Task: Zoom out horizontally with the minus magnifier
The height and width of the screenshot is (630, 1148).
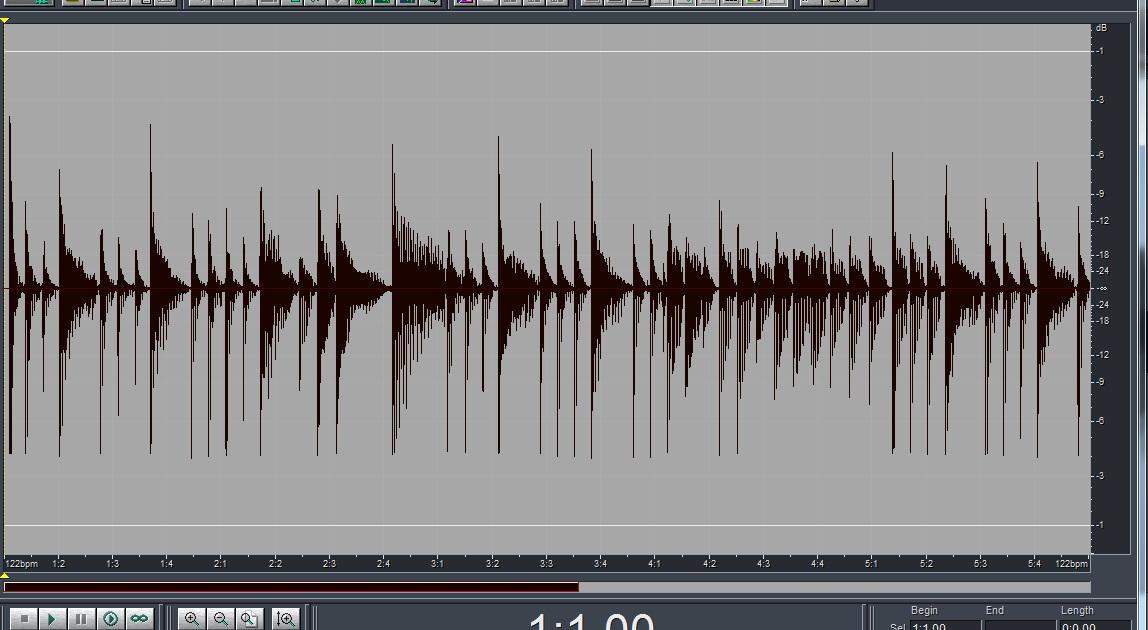Action: pos(221,619)
